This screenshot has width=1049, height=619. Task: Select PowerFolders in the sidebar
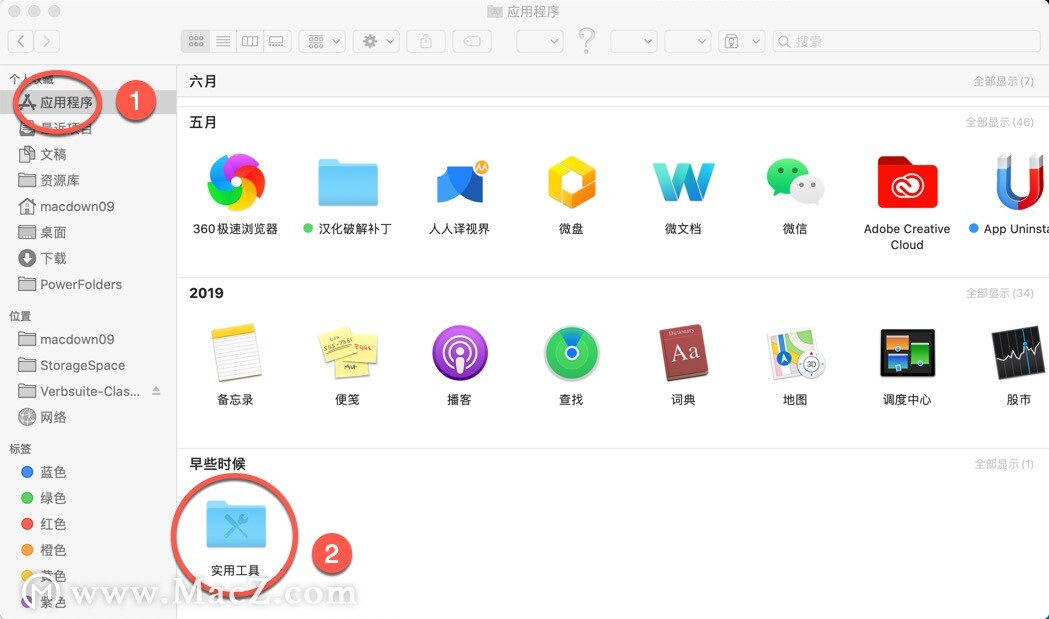coord(88,284)
